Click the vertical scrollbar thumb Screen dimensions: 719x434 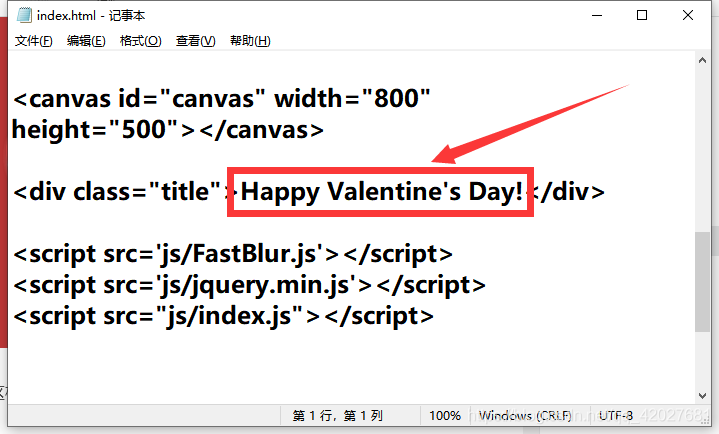(x=702, y=282)
